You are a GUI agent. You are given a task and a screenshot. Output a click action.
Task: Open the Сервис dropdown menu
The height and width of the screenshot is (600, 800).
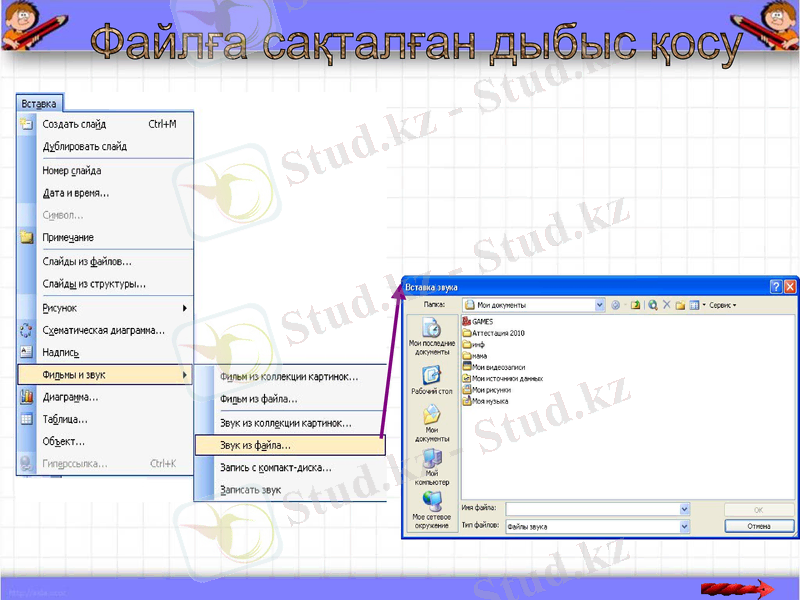720,305
